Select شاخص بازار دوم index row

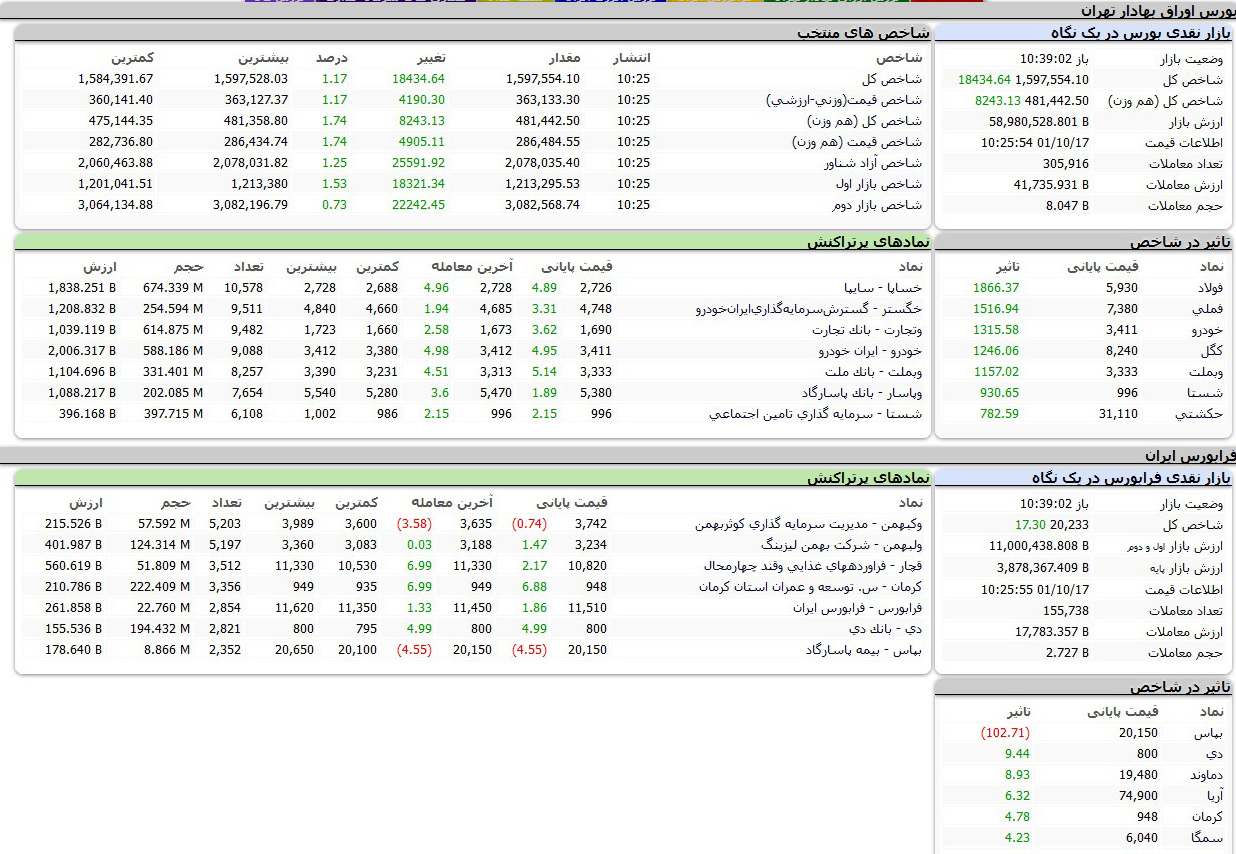tap(475, 205)
